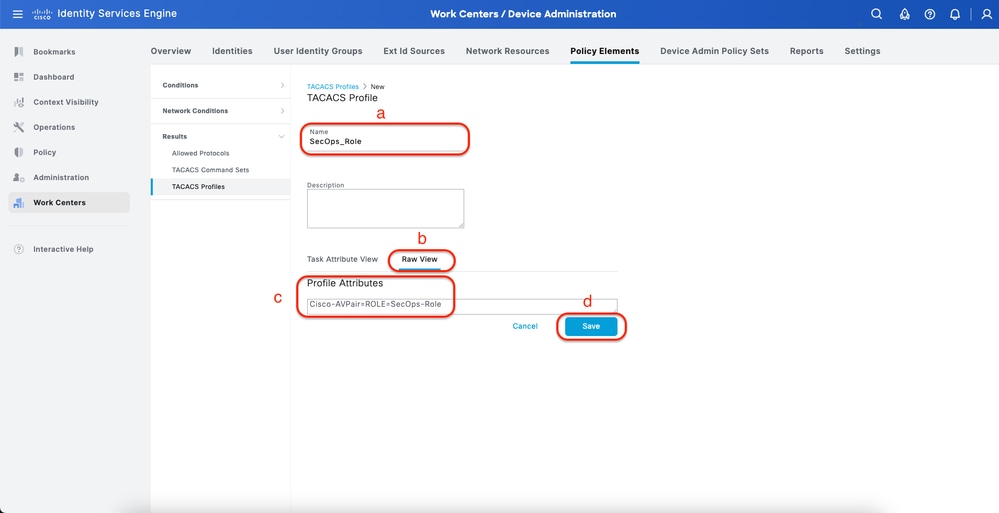Expand the Network Conditions chevron
This screenshot has width=999, height=513.
(282, 111)
